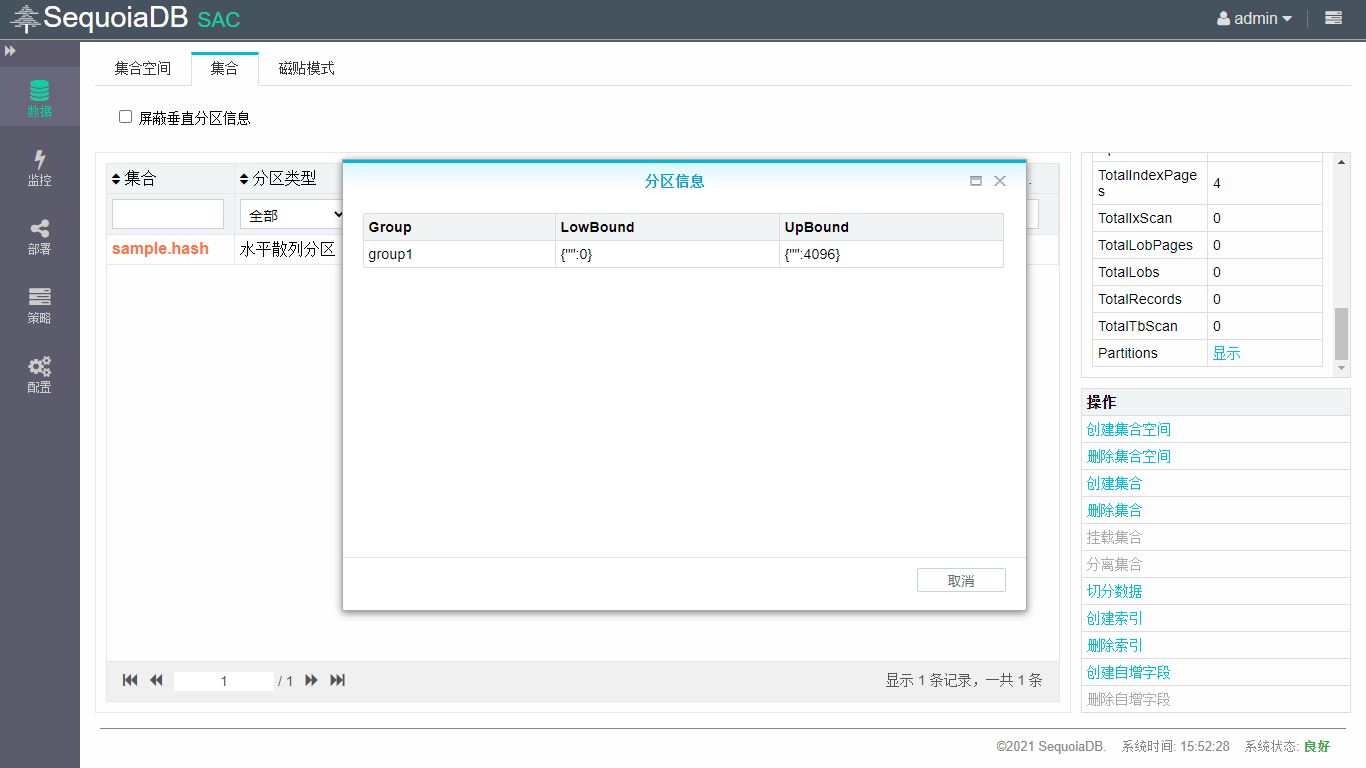Open the 策略 (Strategy) sidebar icon
Image resolution: width=1366 pixels, height=768 pixels.
[39, 305]
